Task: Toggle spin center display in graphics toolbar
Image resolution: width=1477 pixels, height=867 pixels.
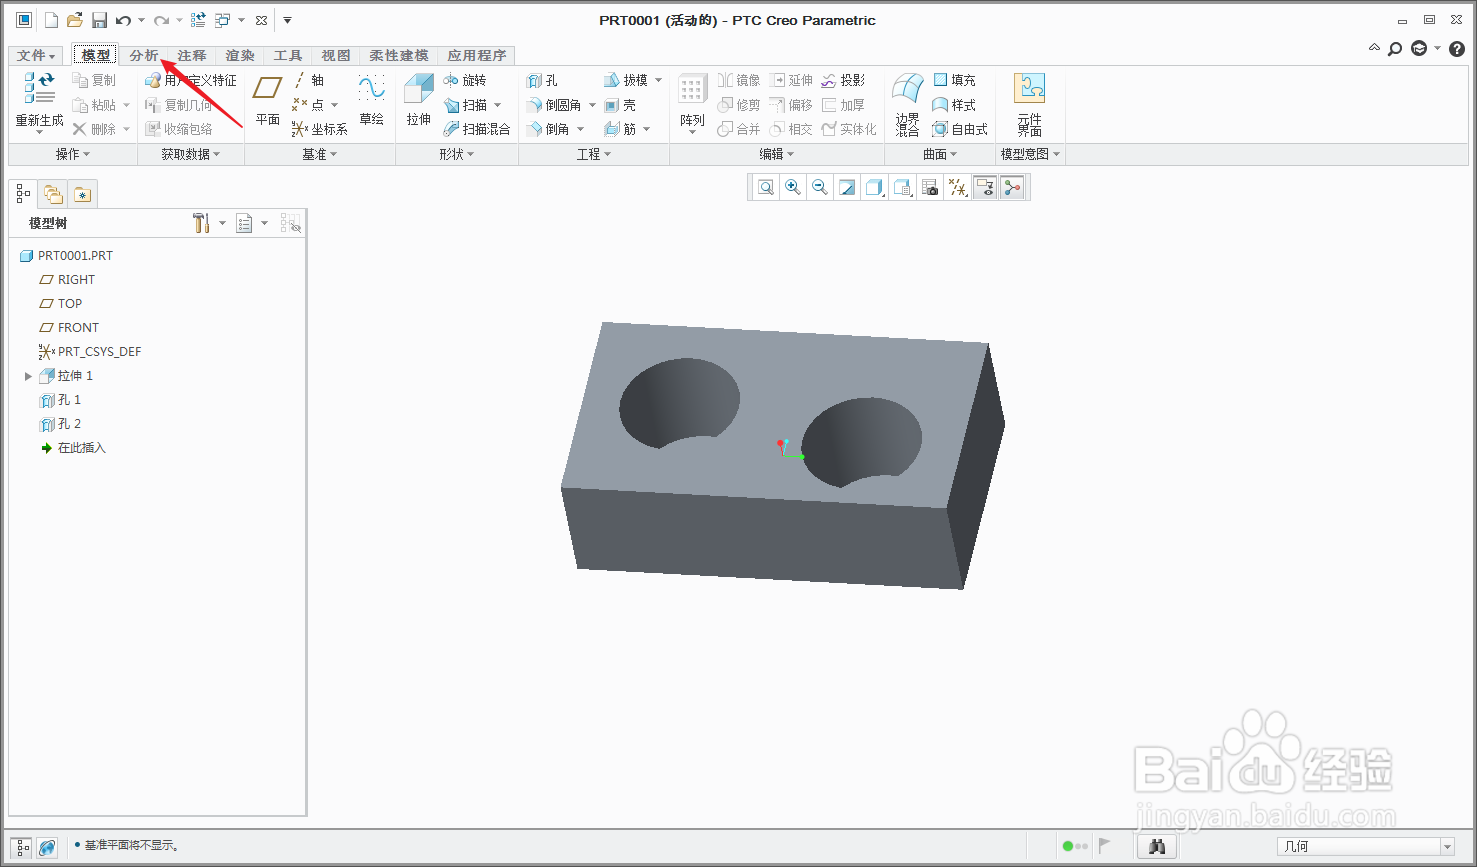Action: [x=1013, y=187]
